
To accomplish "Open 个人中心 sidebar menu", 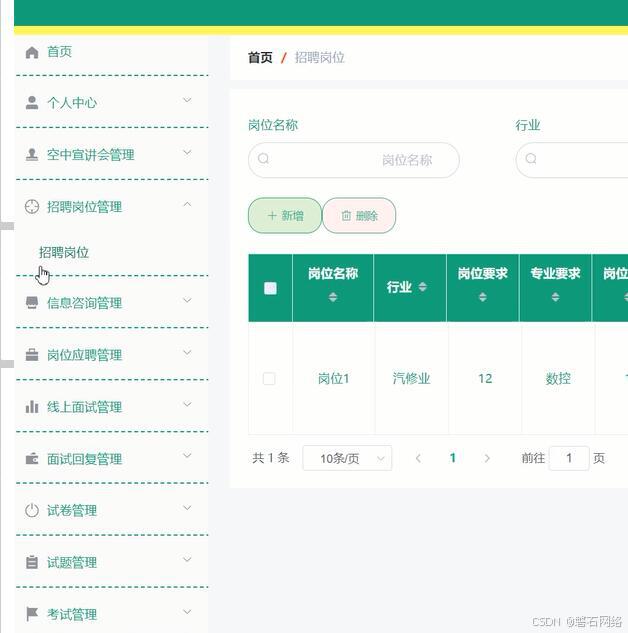I will [x=111, y=103].
